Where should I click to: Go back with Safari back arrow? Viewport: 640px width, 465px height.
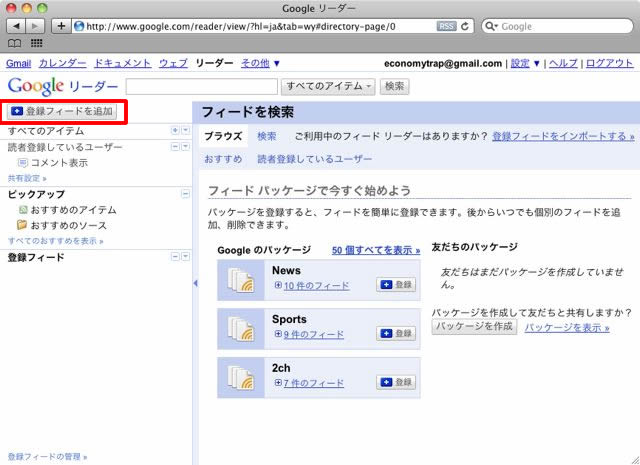16,27
